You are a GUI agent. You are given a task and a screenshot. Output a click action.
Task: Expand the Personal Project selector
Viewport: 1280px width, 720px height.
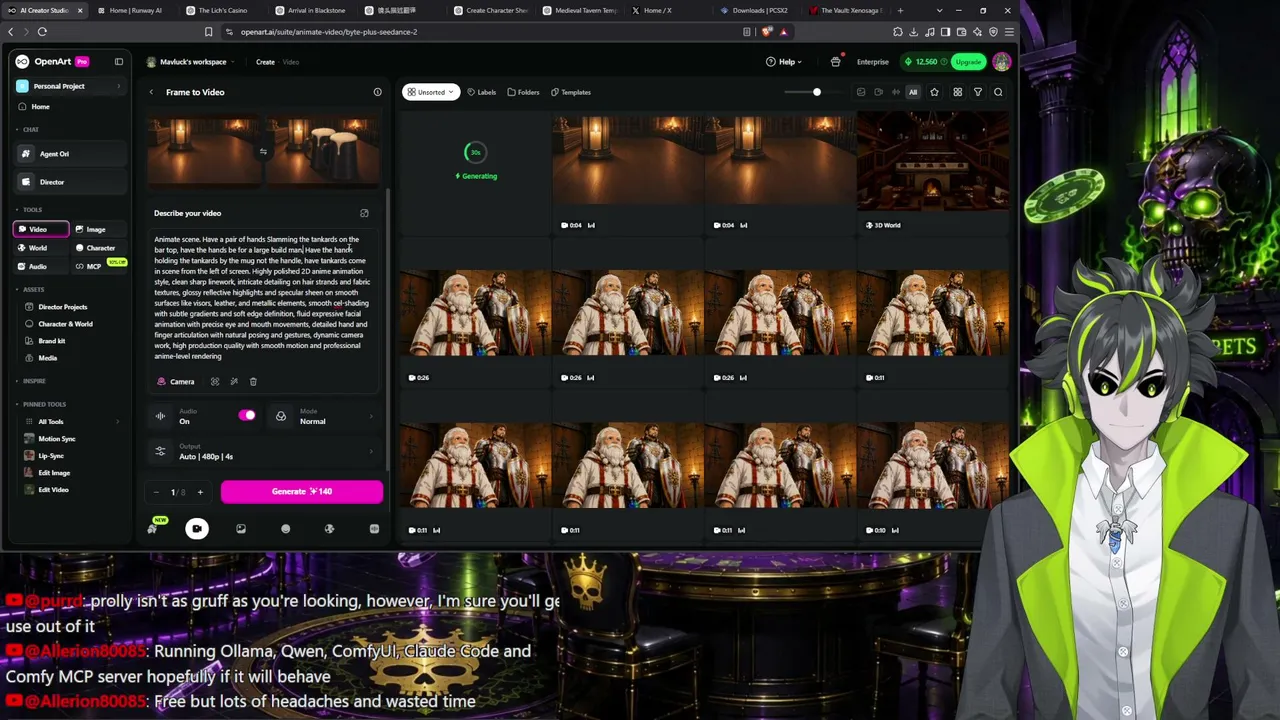(x=69, y=86)
